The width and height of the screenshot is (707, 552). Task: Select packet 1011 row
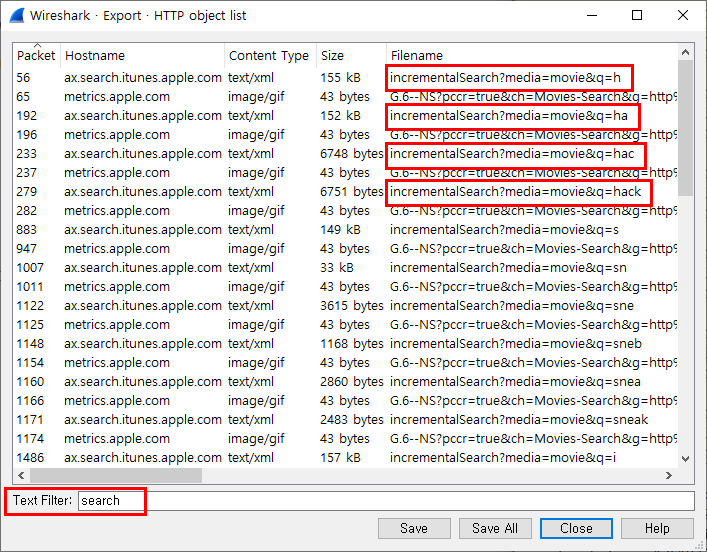point(345,286)
